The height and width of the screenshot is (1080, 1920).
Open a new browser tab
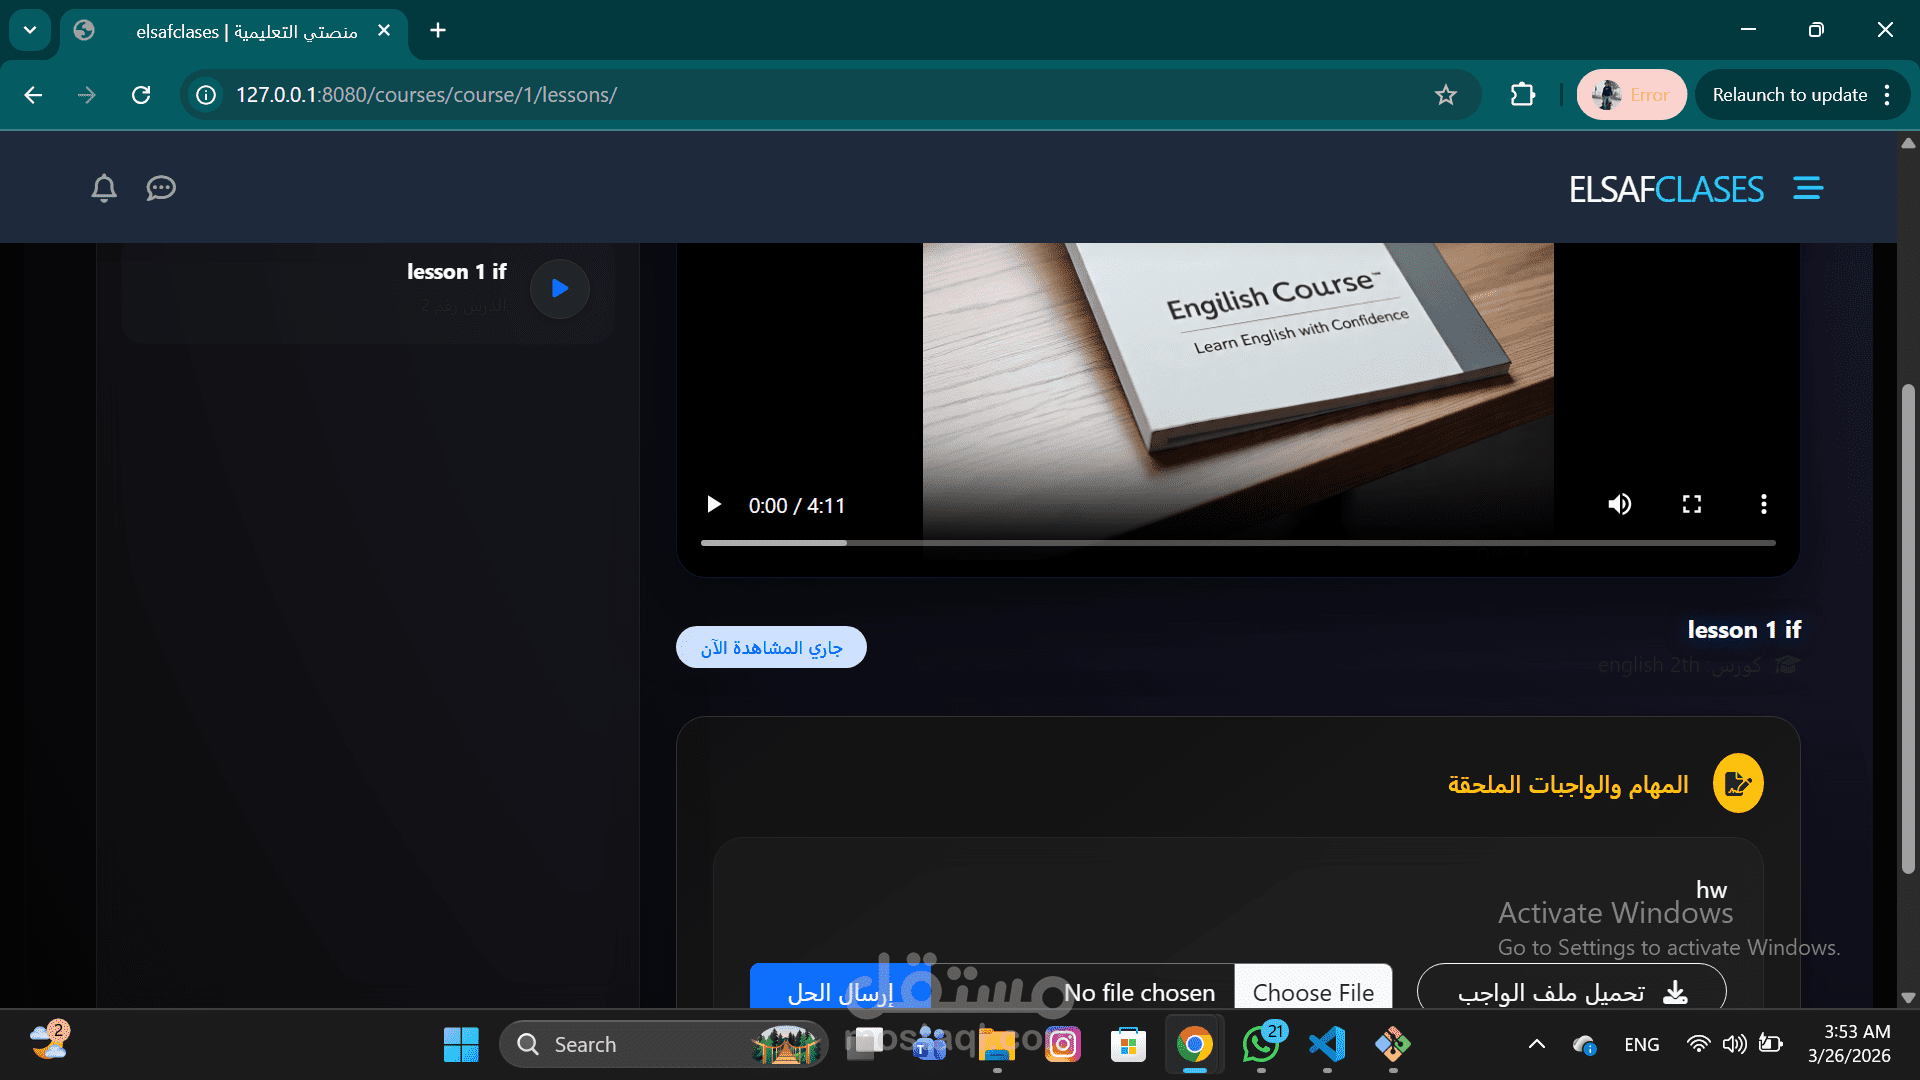[438, 30]
